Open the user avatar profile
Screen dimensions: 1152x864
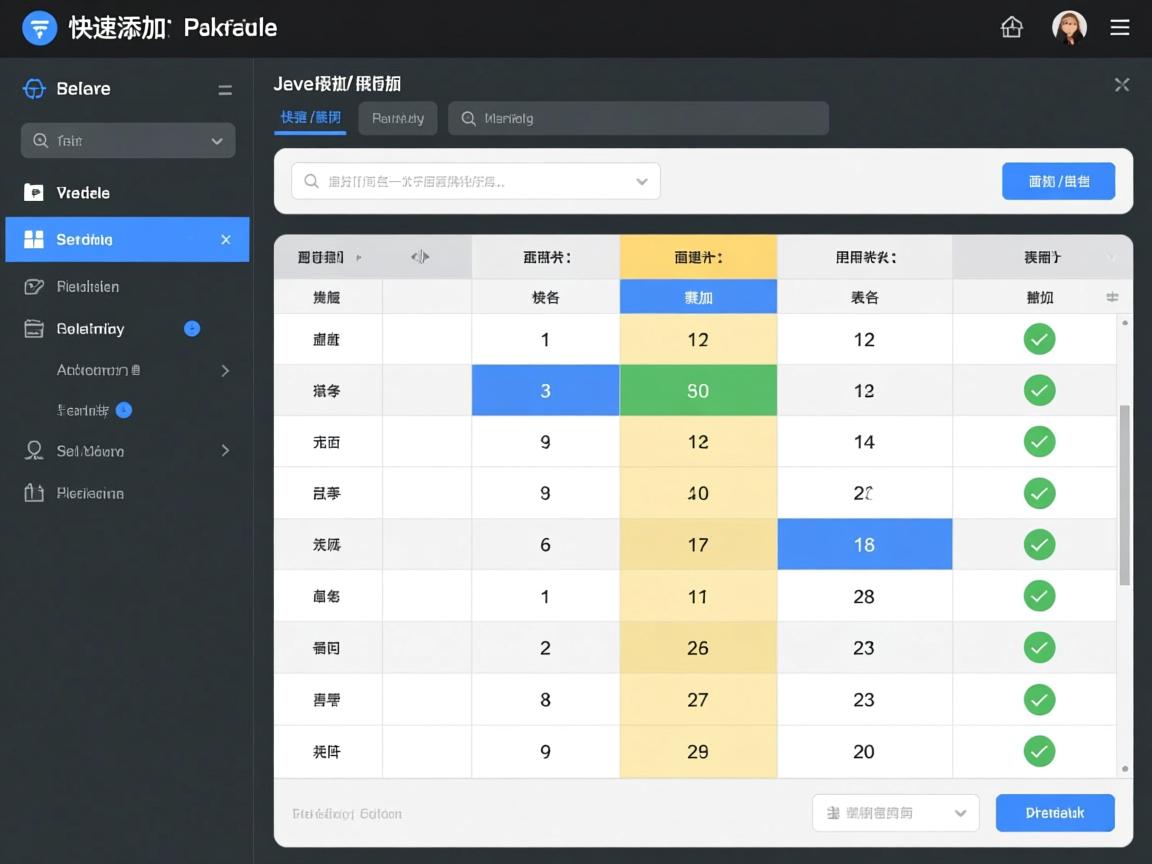tap(1069, 28)
